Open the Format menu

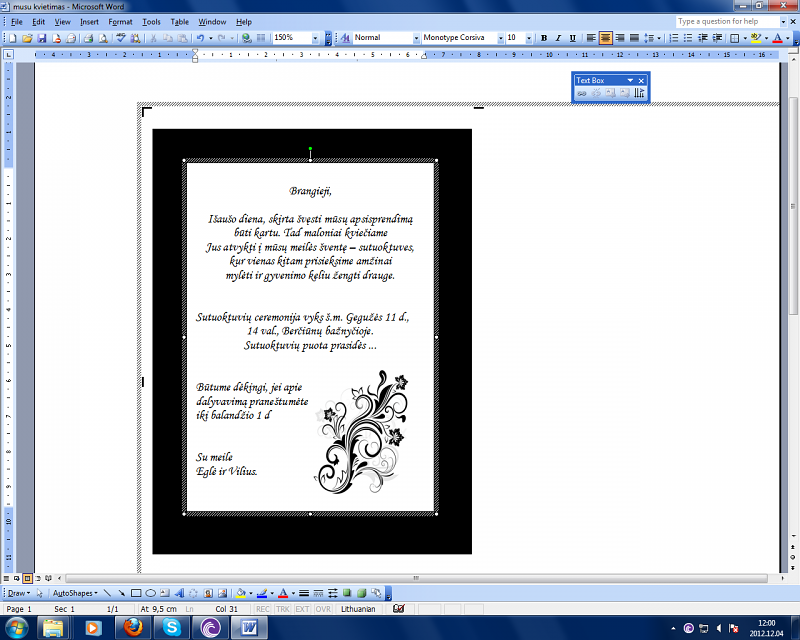point(120,21)
